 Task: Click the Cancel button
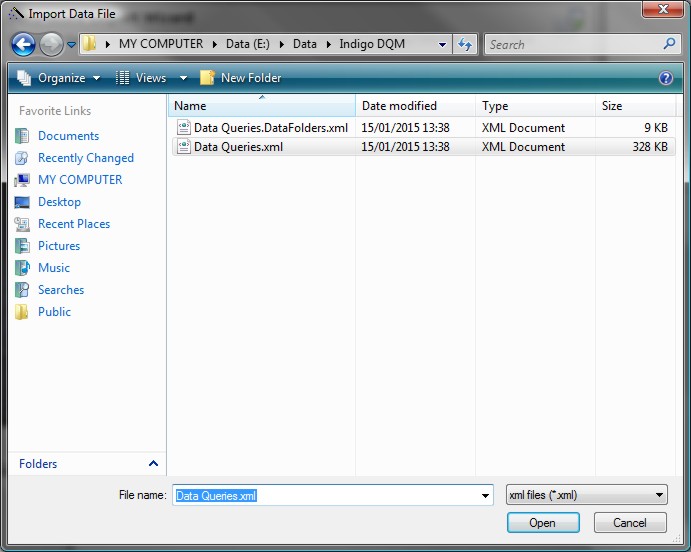pos(629,523)
